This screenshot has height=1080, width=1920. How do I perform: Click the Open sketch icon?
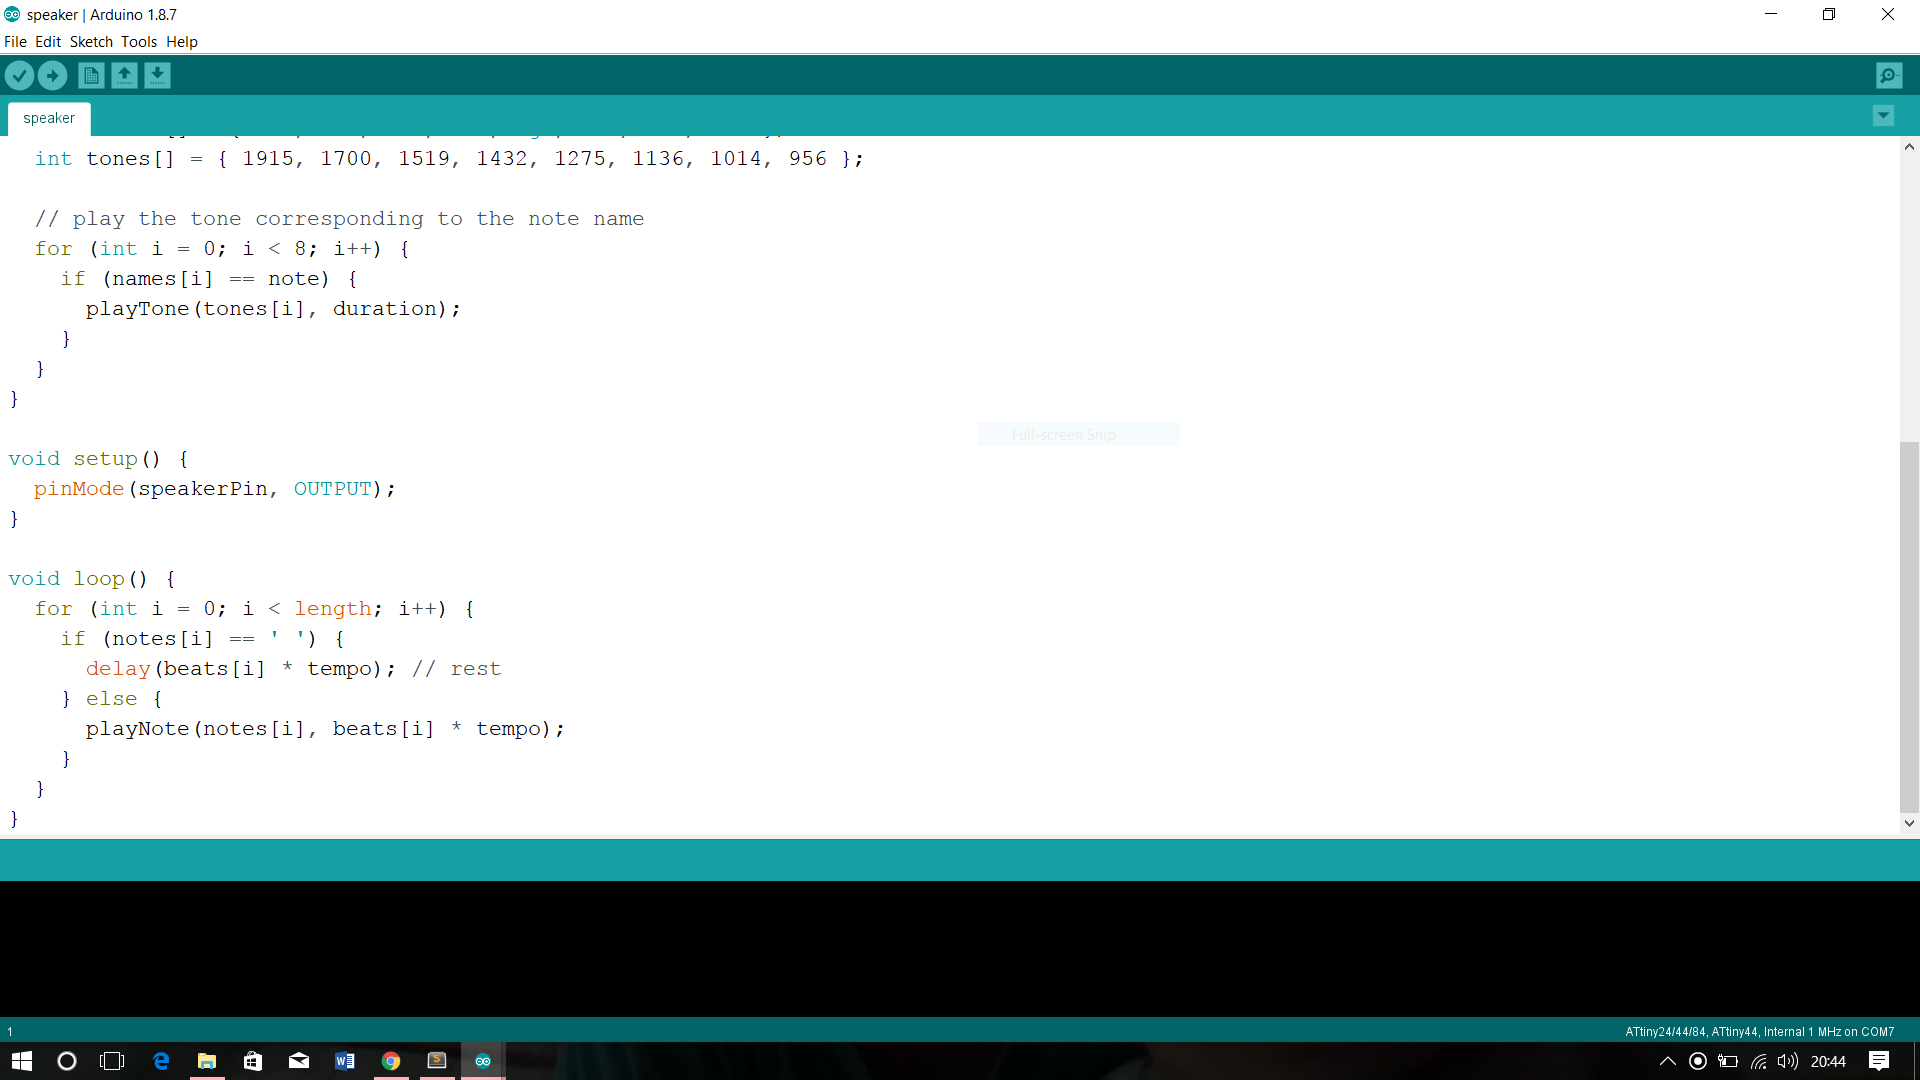click(123, 75)
